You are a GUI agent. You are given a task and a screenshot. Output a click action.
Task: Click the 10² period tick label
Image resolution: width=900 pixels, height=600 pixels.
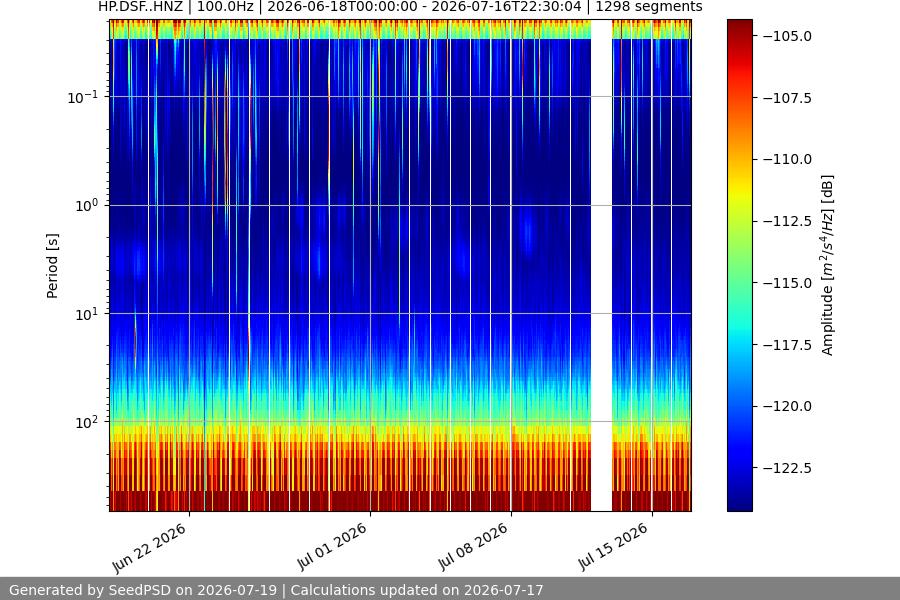[x=86, y=422]
